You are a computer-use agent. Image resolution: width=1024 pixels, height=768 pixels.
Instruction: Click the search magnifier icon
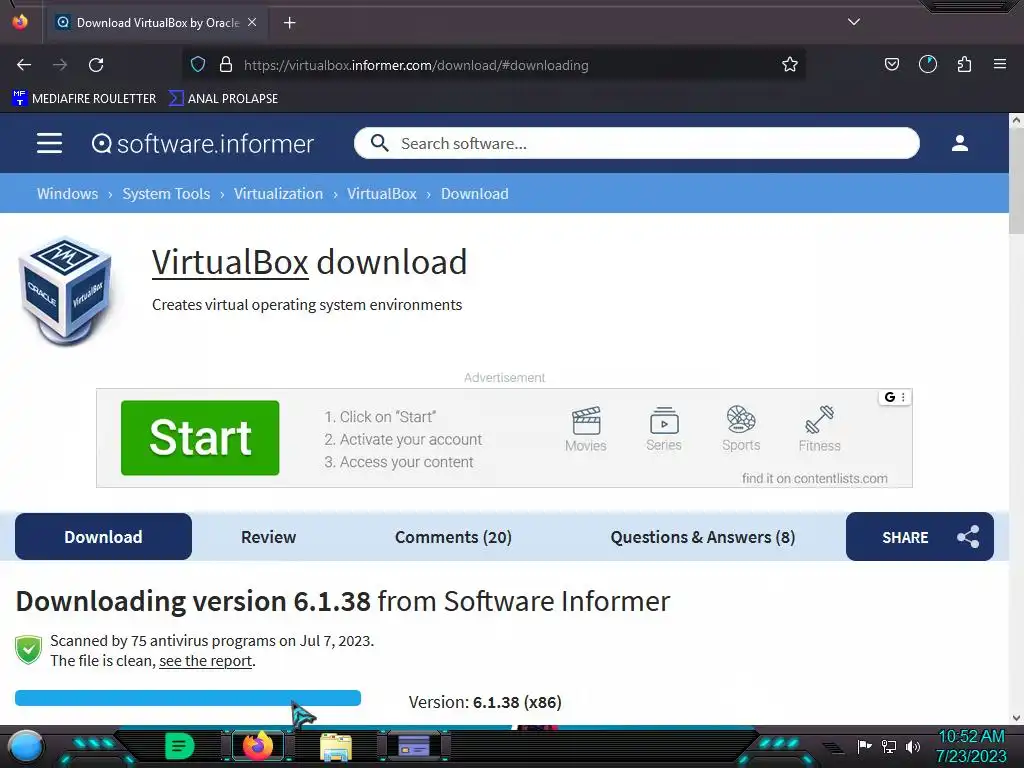pos(379,143)
